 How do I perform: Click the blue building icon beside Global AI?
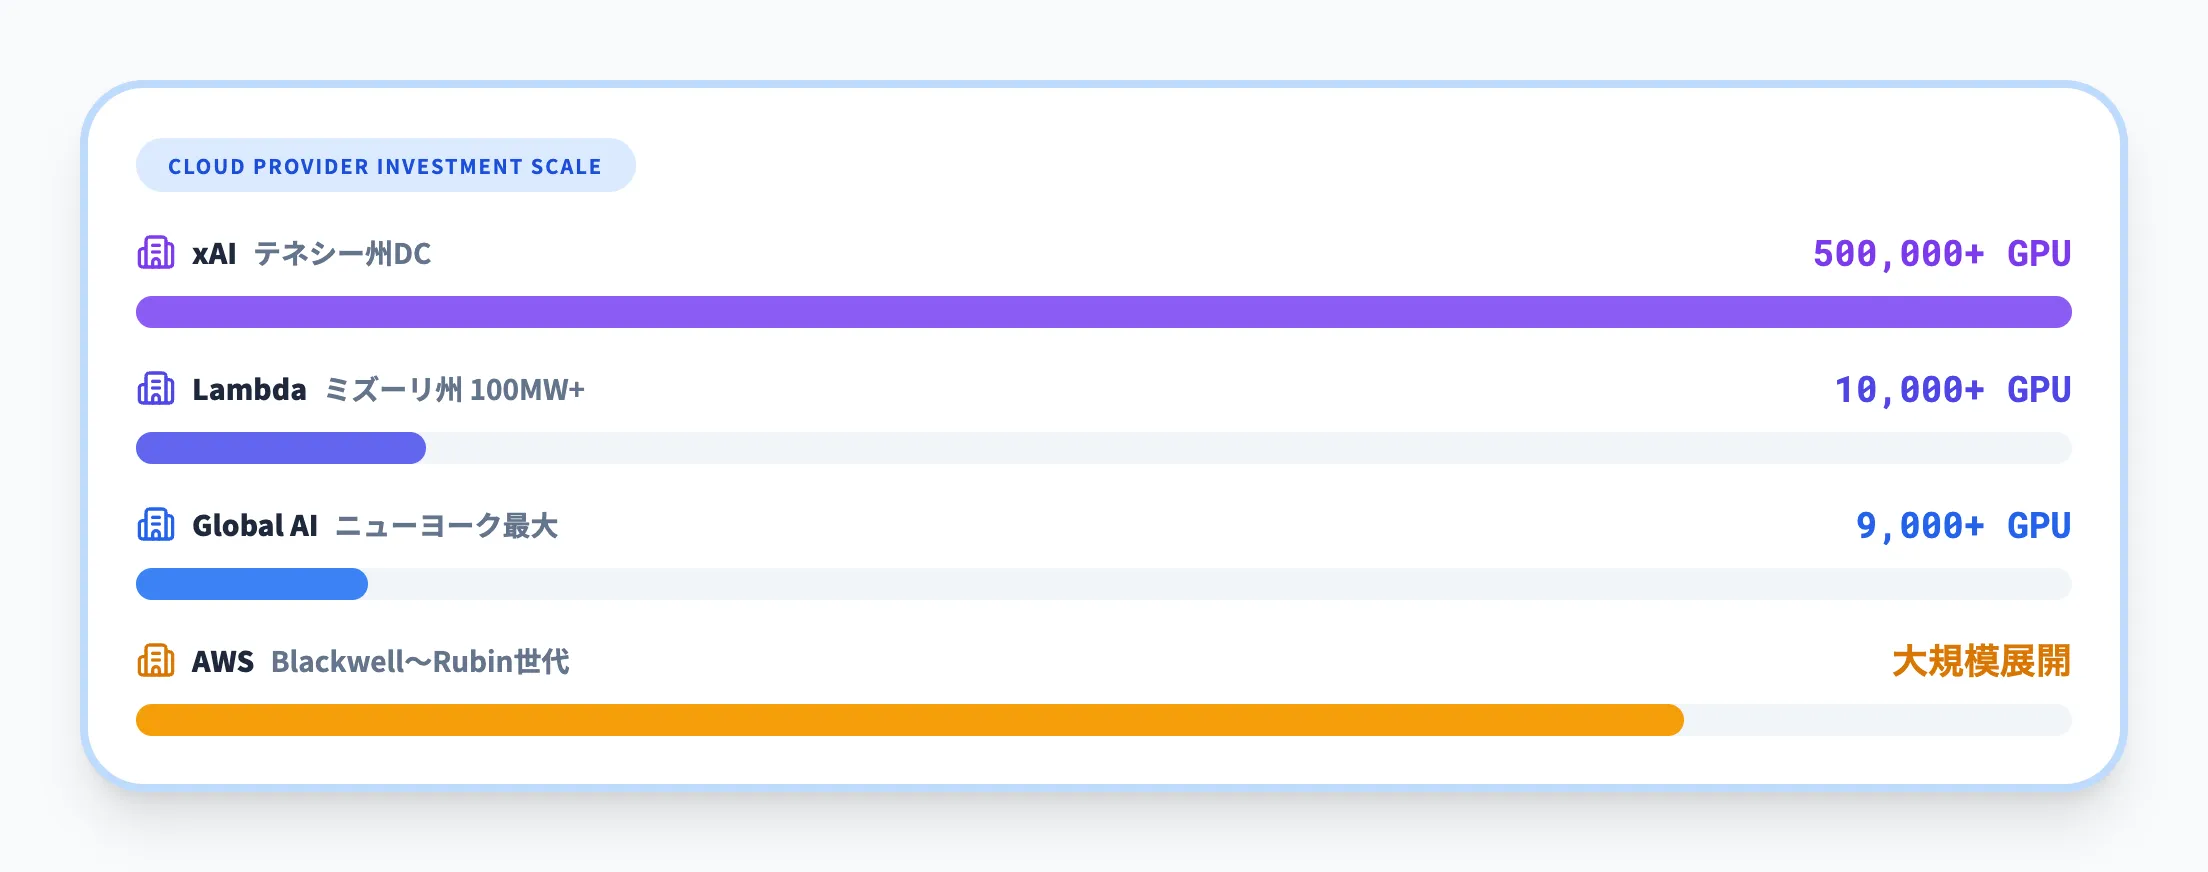[156, 525]
